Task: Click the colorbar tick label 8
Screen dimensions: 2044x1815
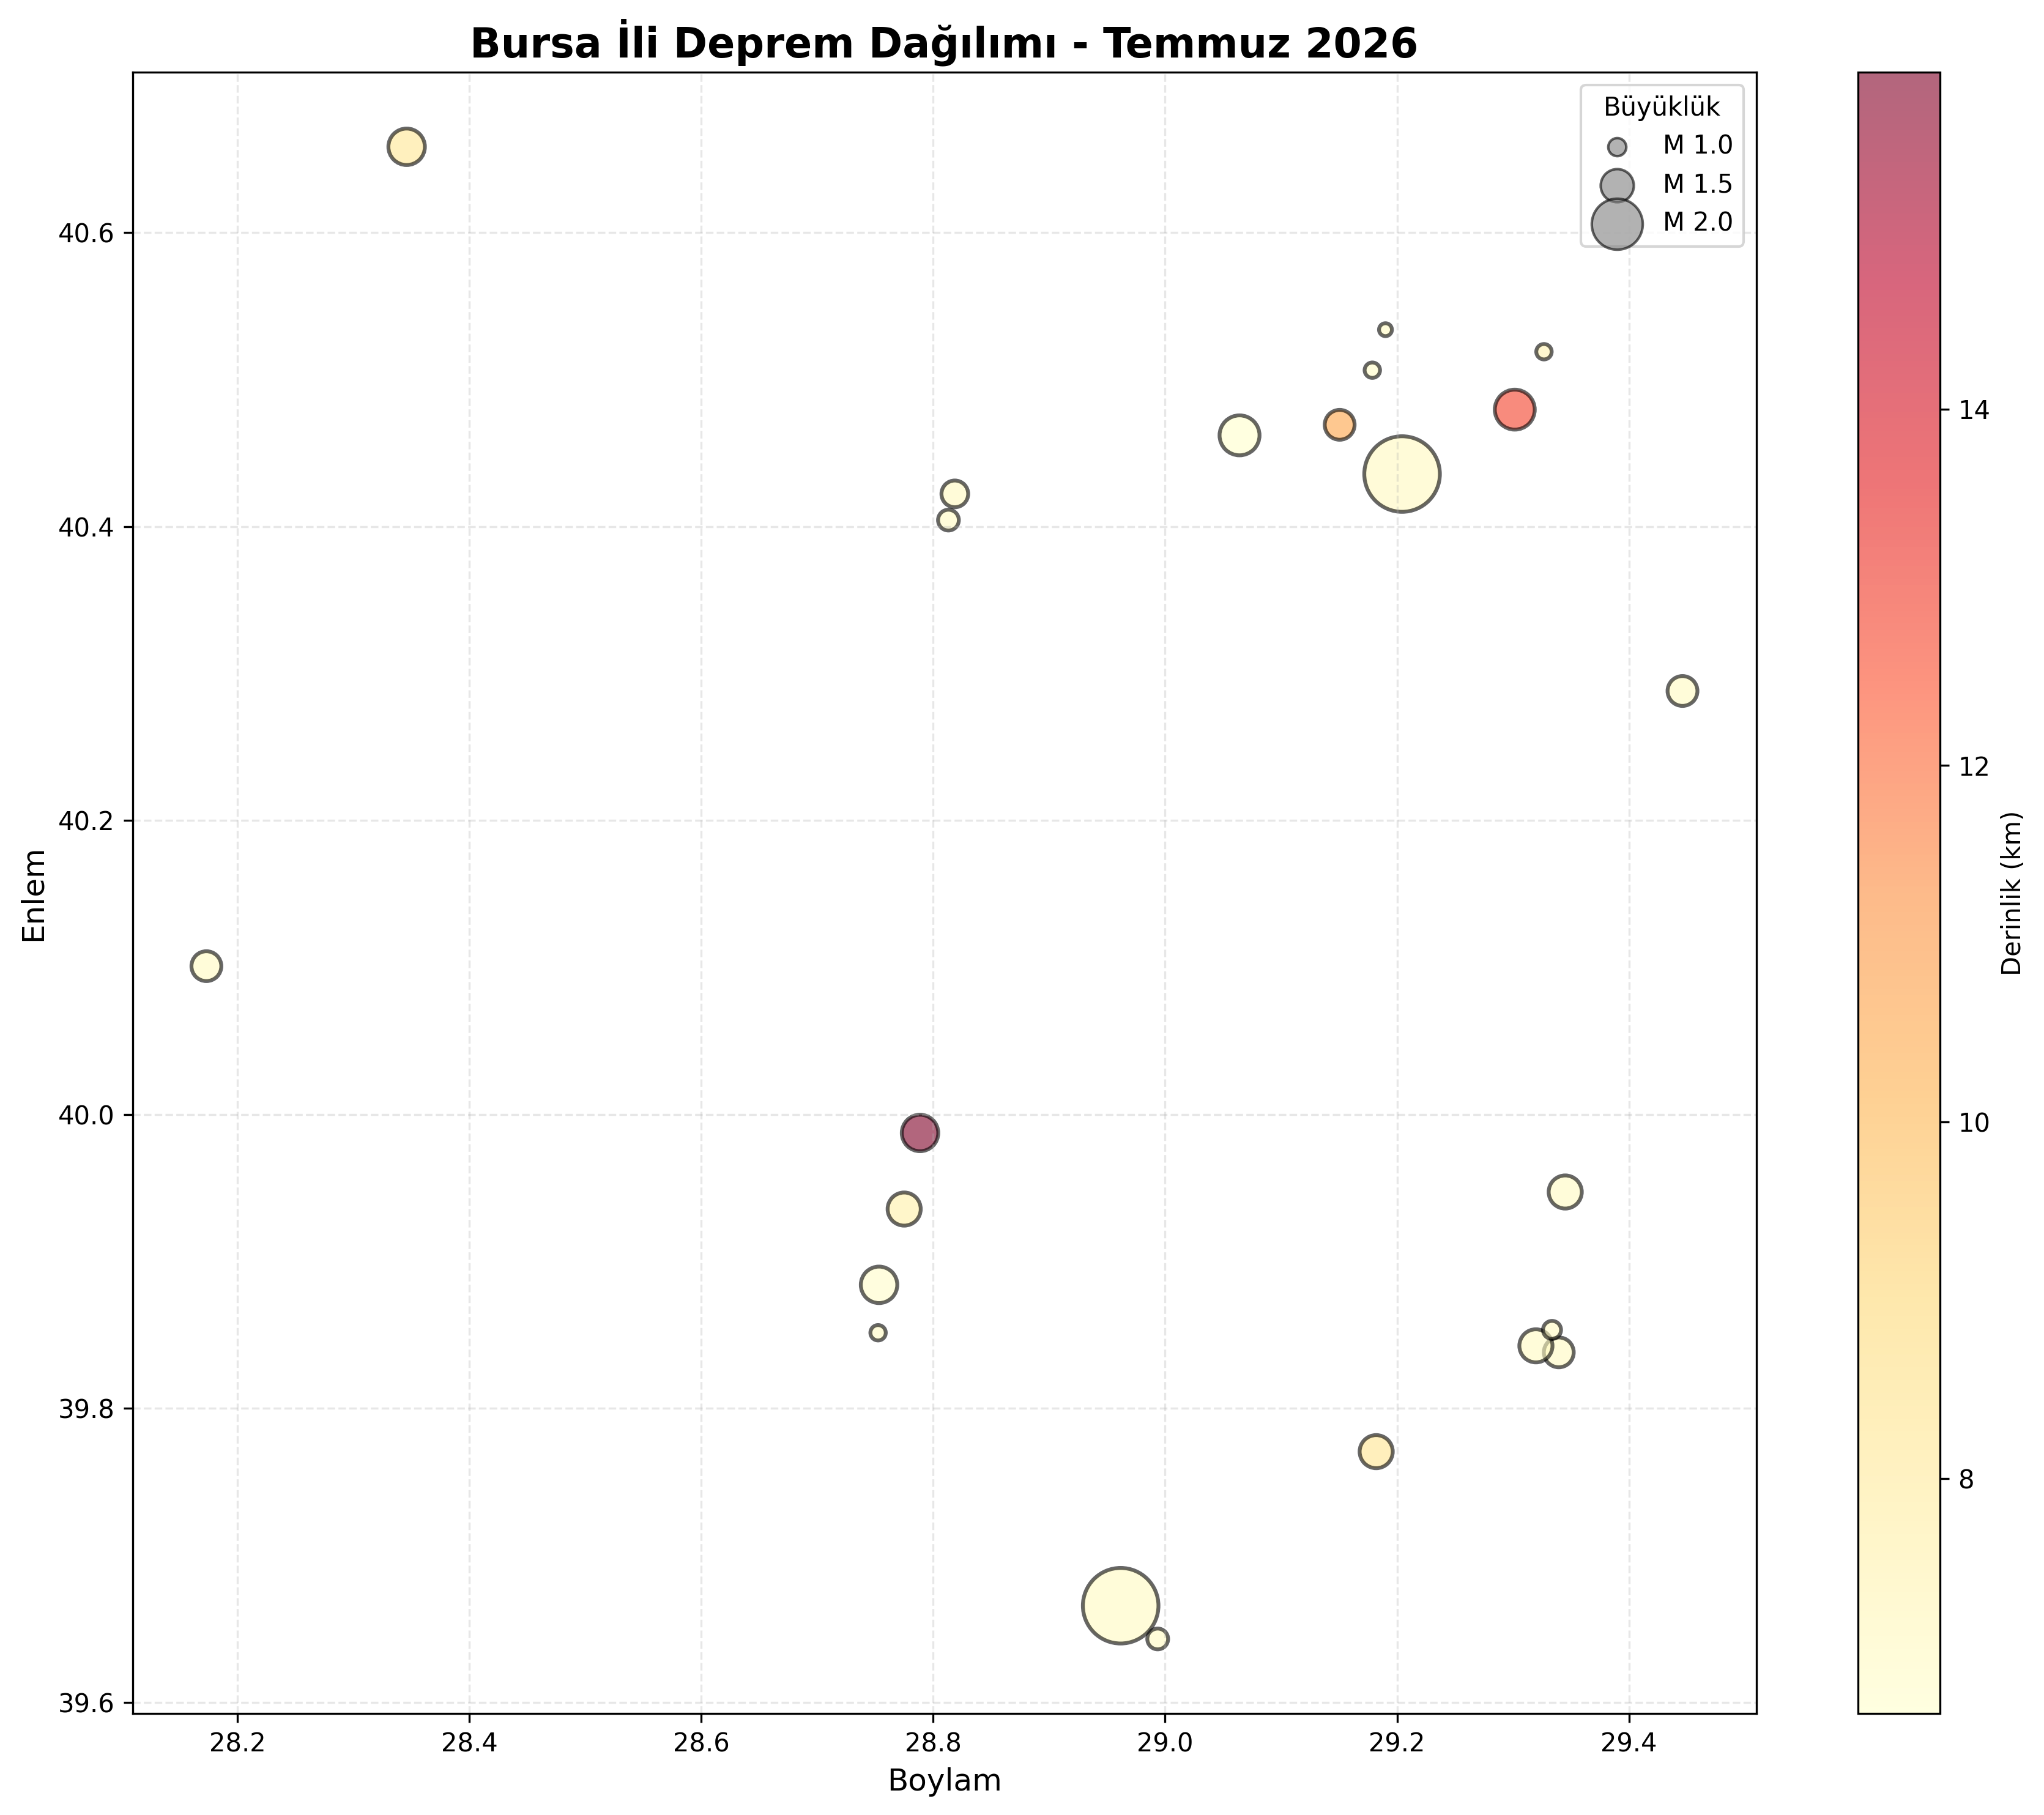Action: tap(1966, 1480)
